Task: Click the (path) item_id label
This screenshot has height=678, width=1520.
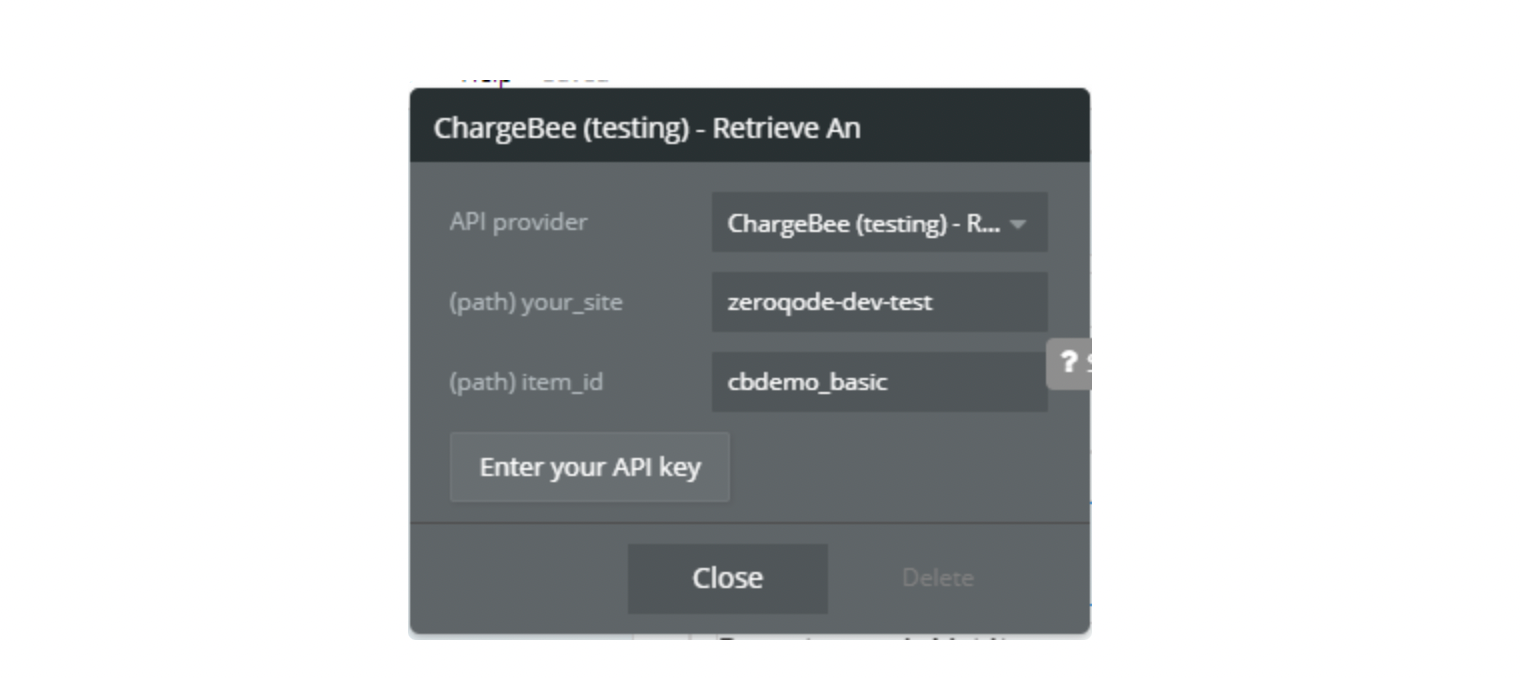Action: coord(526,382)
